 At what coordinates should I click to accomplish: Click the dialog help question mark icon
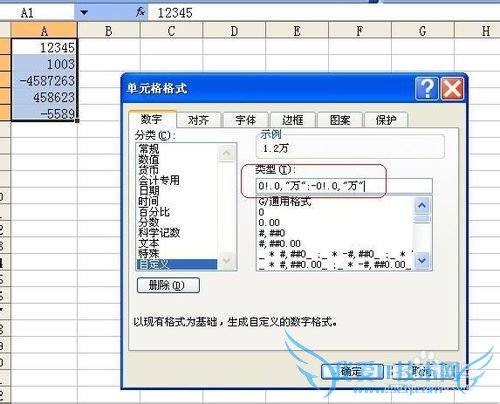pyautogui.click(x=427, y=88)
